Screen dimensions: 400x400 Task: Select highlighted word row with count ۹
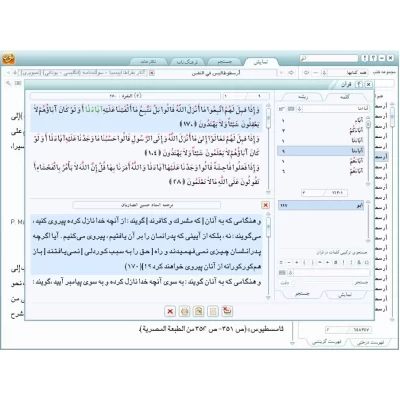321,151
